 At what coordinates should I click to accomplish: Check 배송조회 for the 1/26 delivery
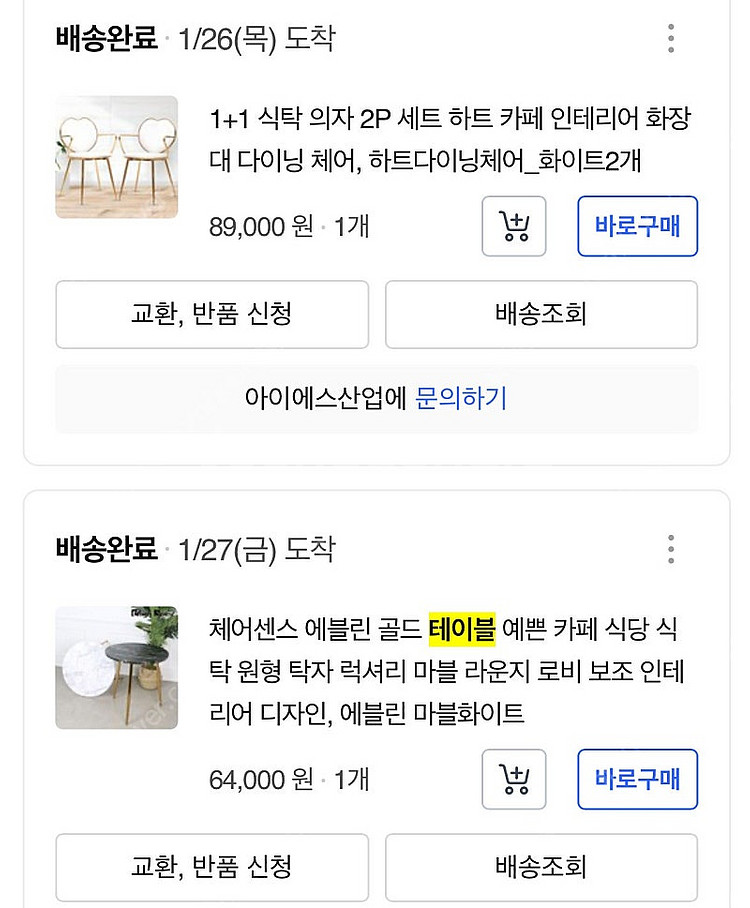541,314
